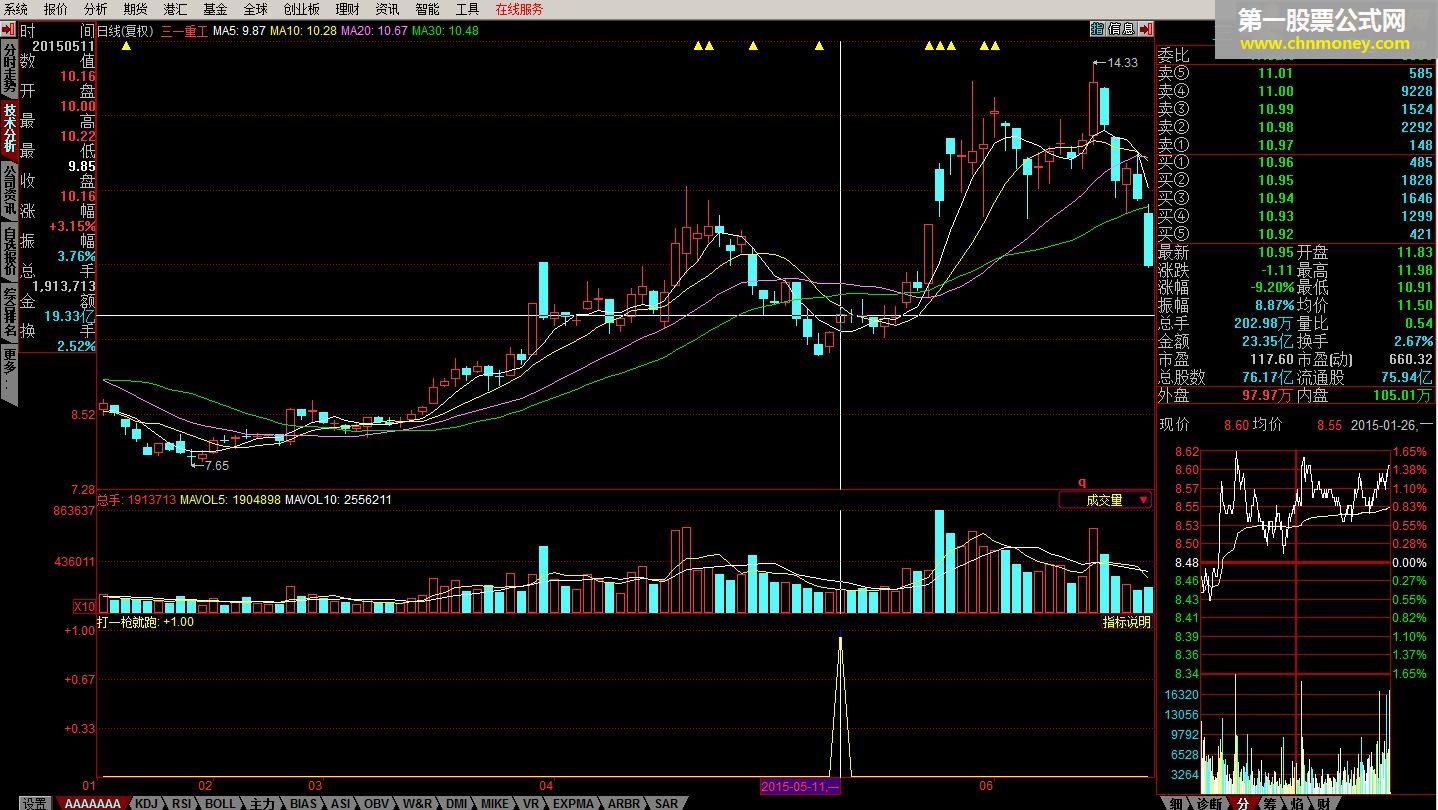The image size is (1438, 810).
Task: Select the W&R indicator tab
Action: [x=418, y=803]
